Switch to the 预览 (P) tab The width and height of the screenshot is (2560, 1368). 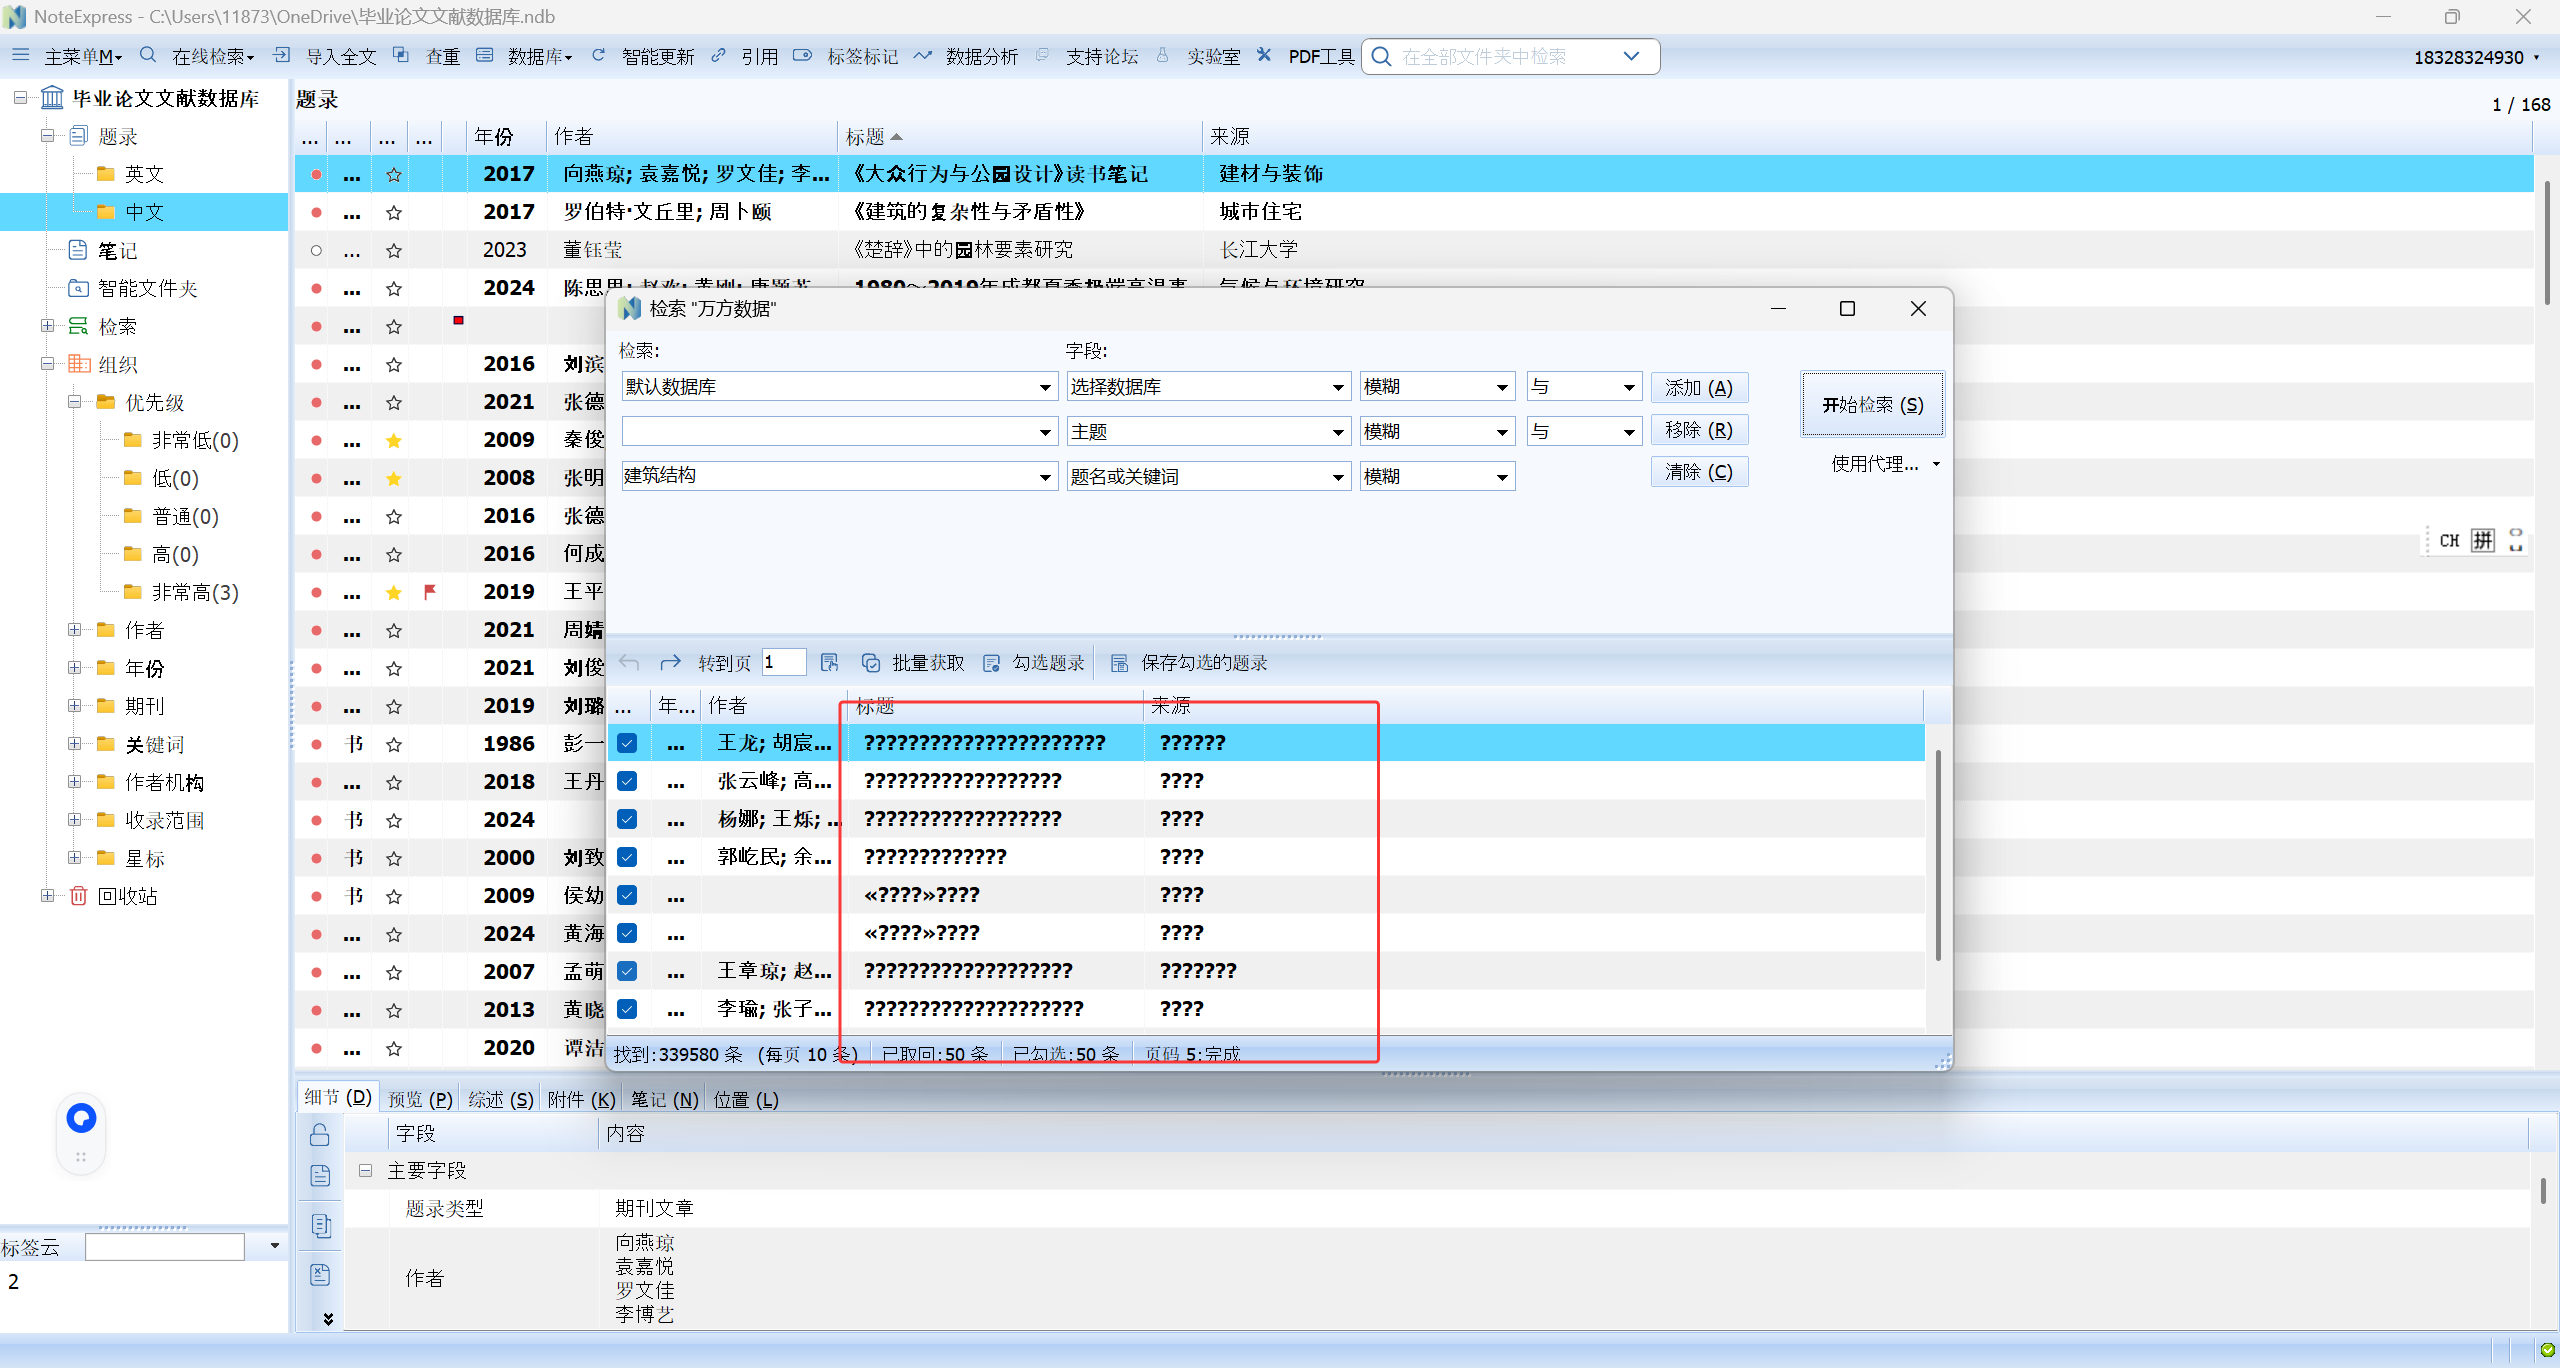click(x=420, y=1099)
